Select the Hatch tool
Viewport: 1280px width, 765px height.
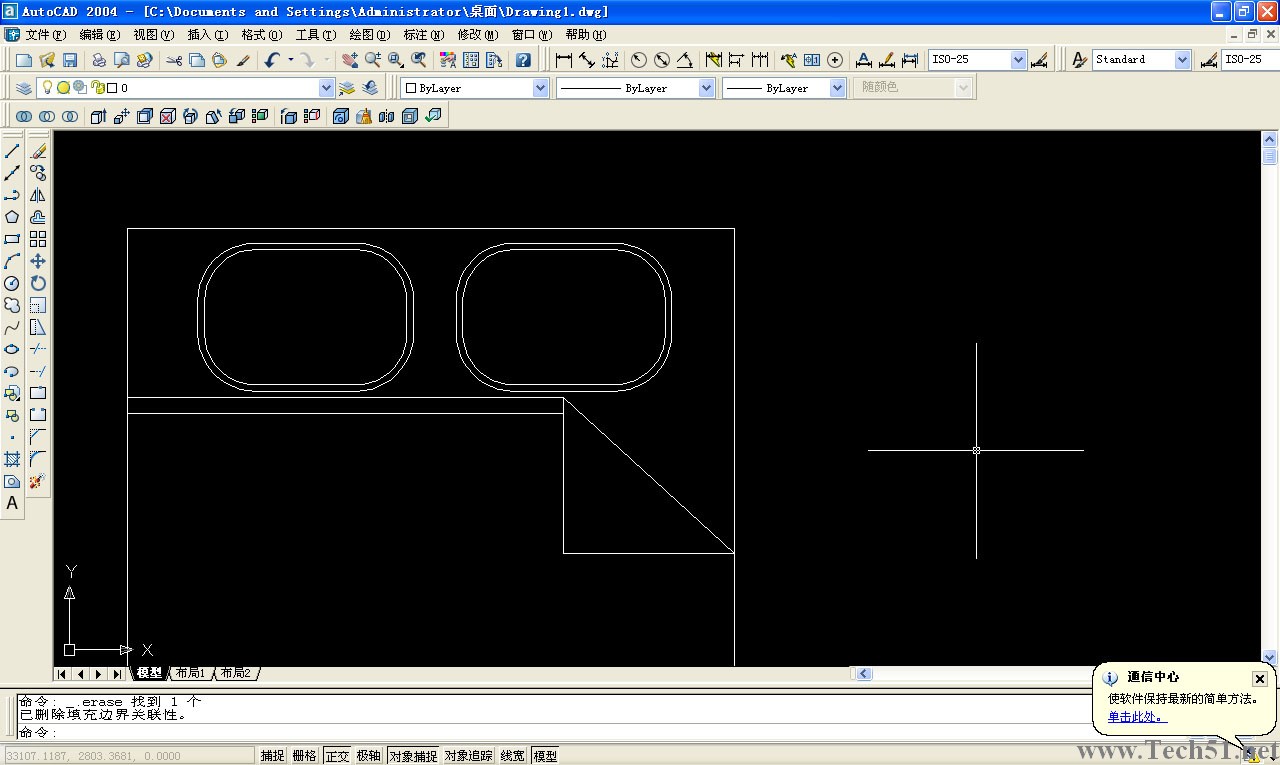12,459
